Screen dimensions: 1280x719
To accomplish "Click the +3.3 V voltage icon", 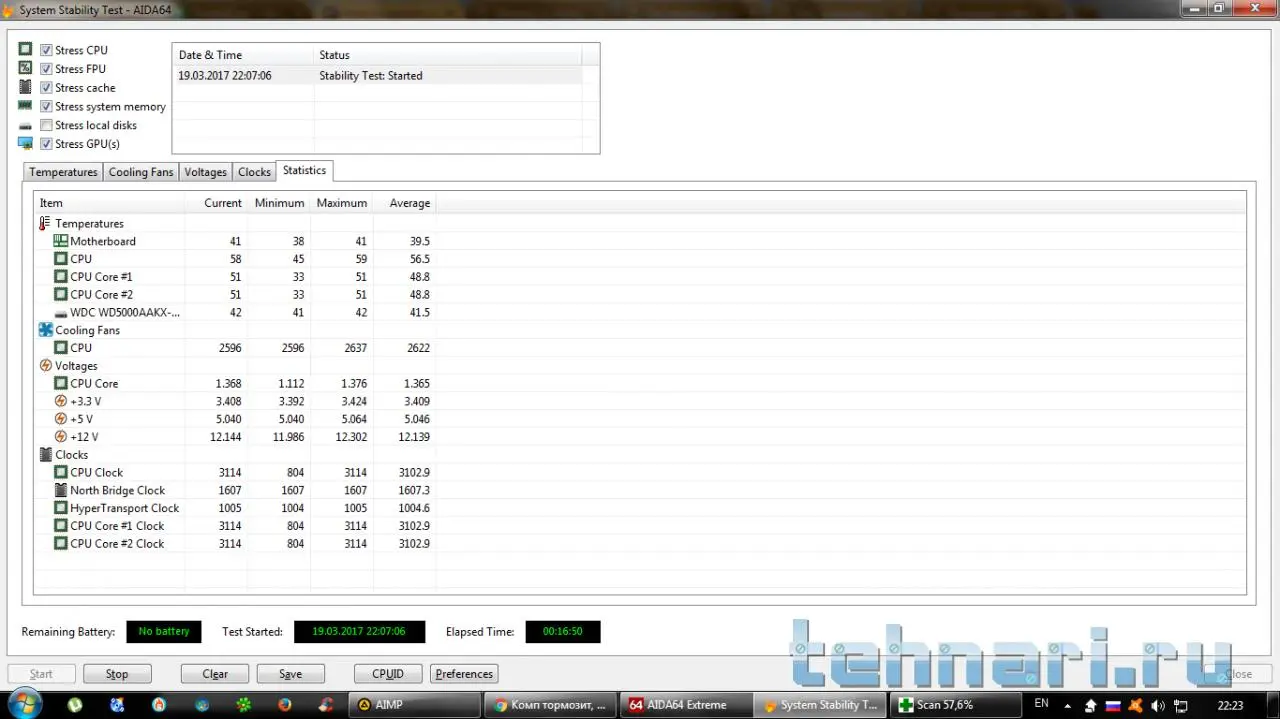I will click(61, 401).
